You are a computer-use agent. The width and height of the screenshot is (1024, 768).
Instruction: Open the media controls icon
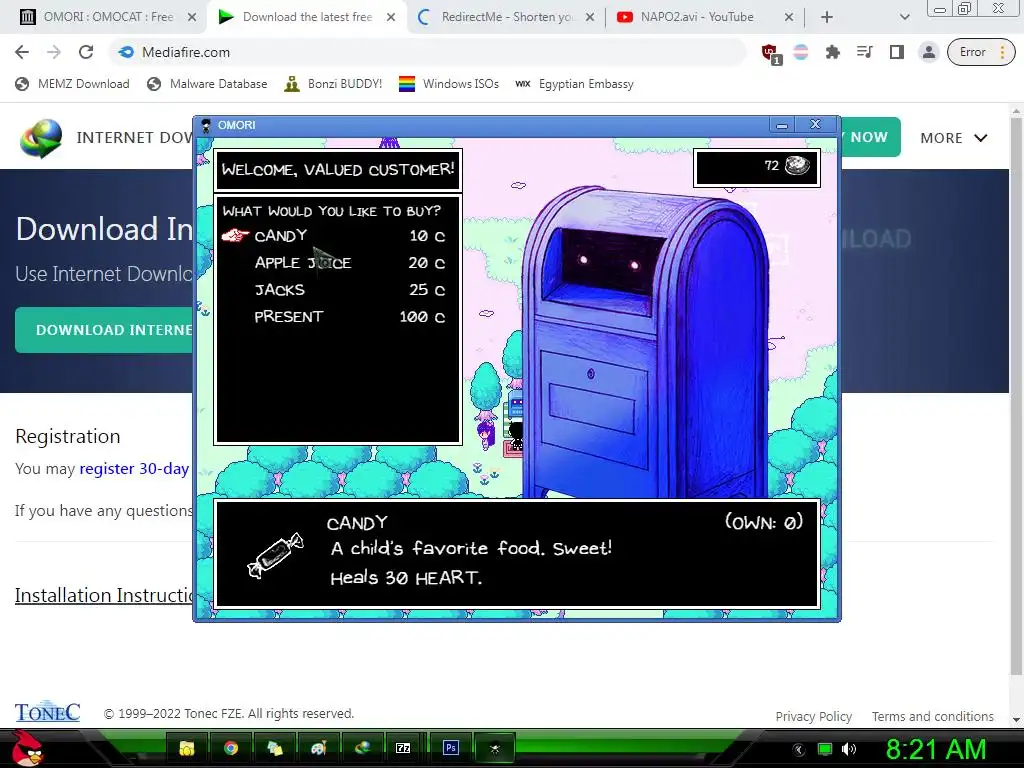point(865,52)
